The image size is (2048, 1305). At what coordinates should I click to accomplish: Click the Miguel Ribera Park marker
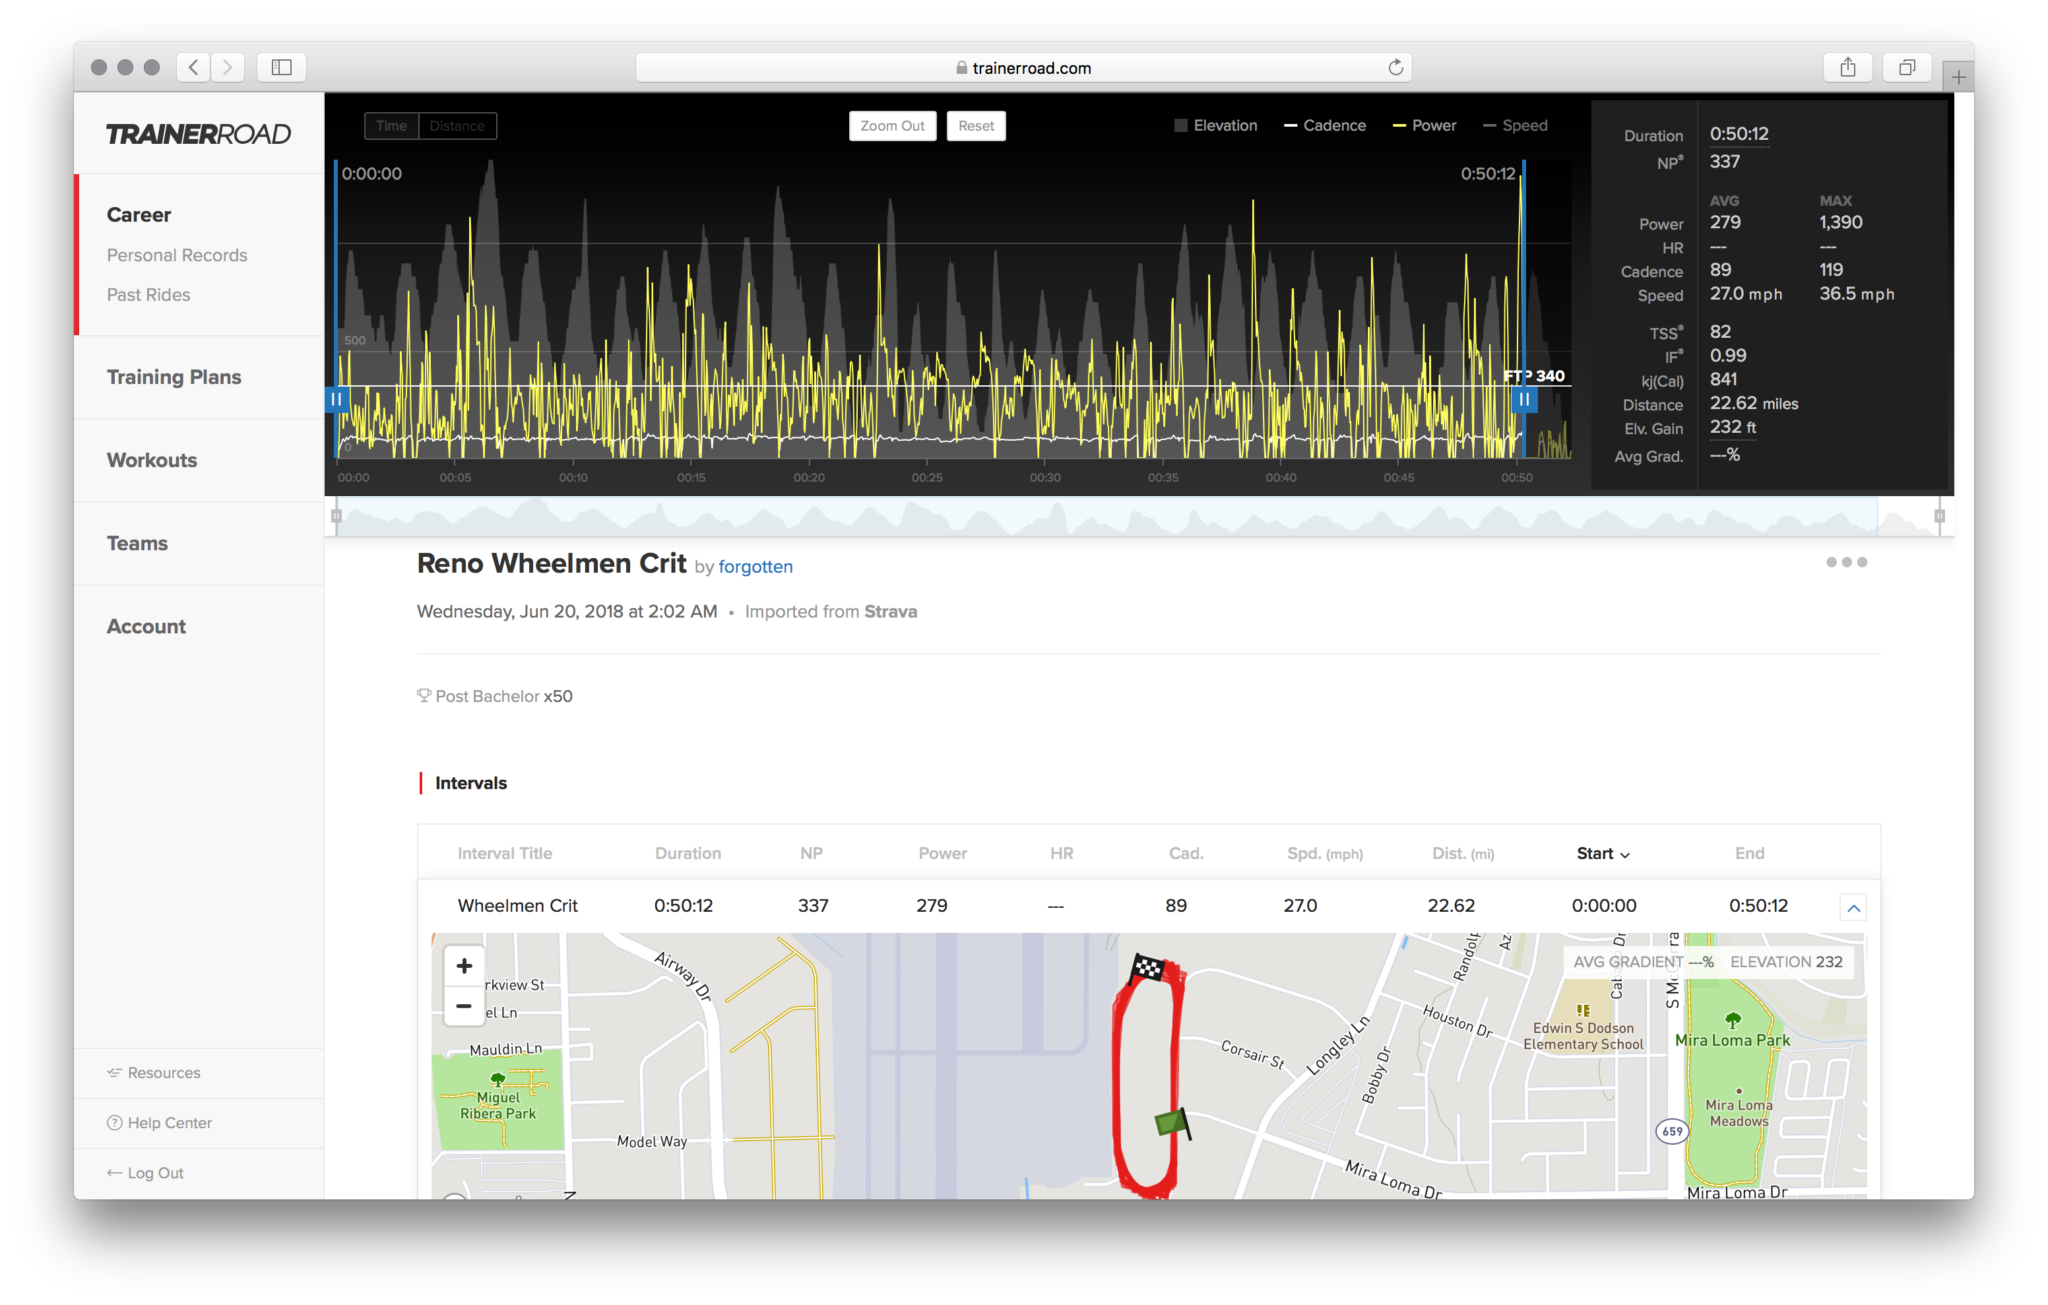(497, 1079)
